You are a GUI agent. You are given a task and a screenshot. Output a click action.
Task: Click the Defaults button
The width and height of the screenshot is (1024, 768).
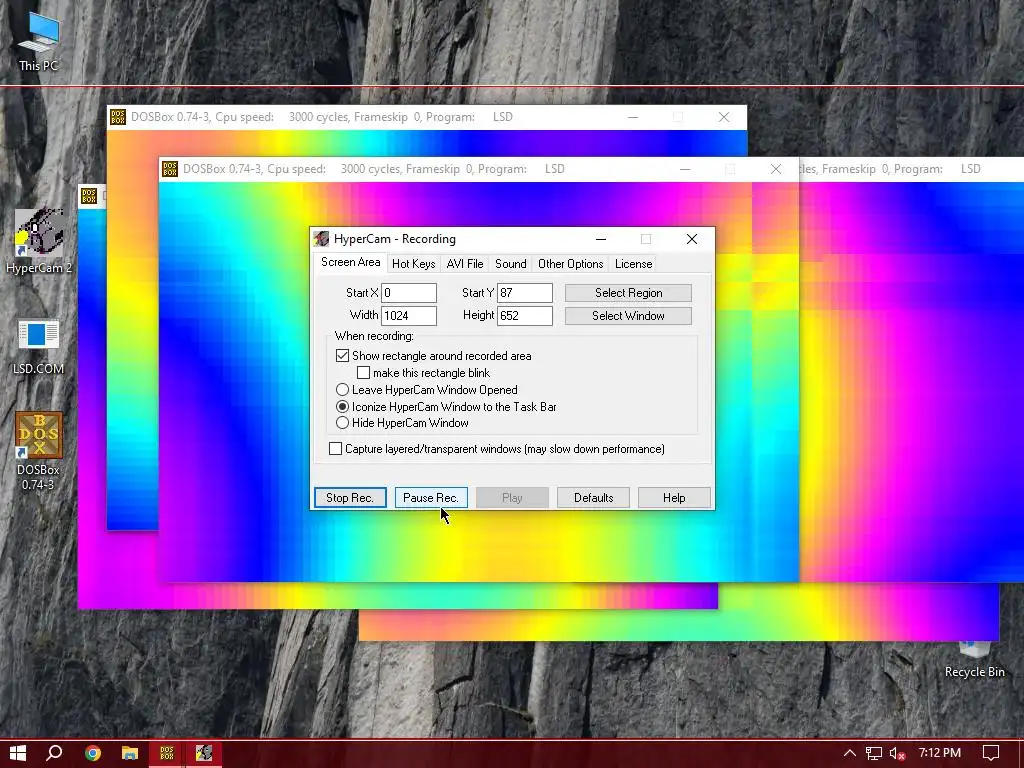click(593, 498)
